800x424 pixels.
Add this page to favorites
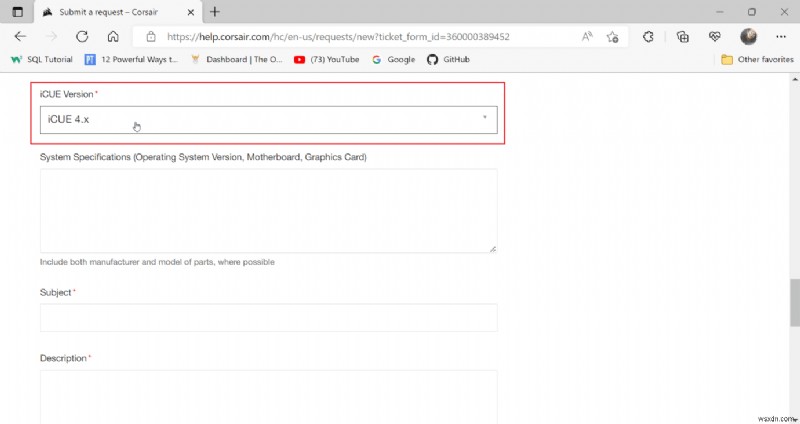click(612, 37)
